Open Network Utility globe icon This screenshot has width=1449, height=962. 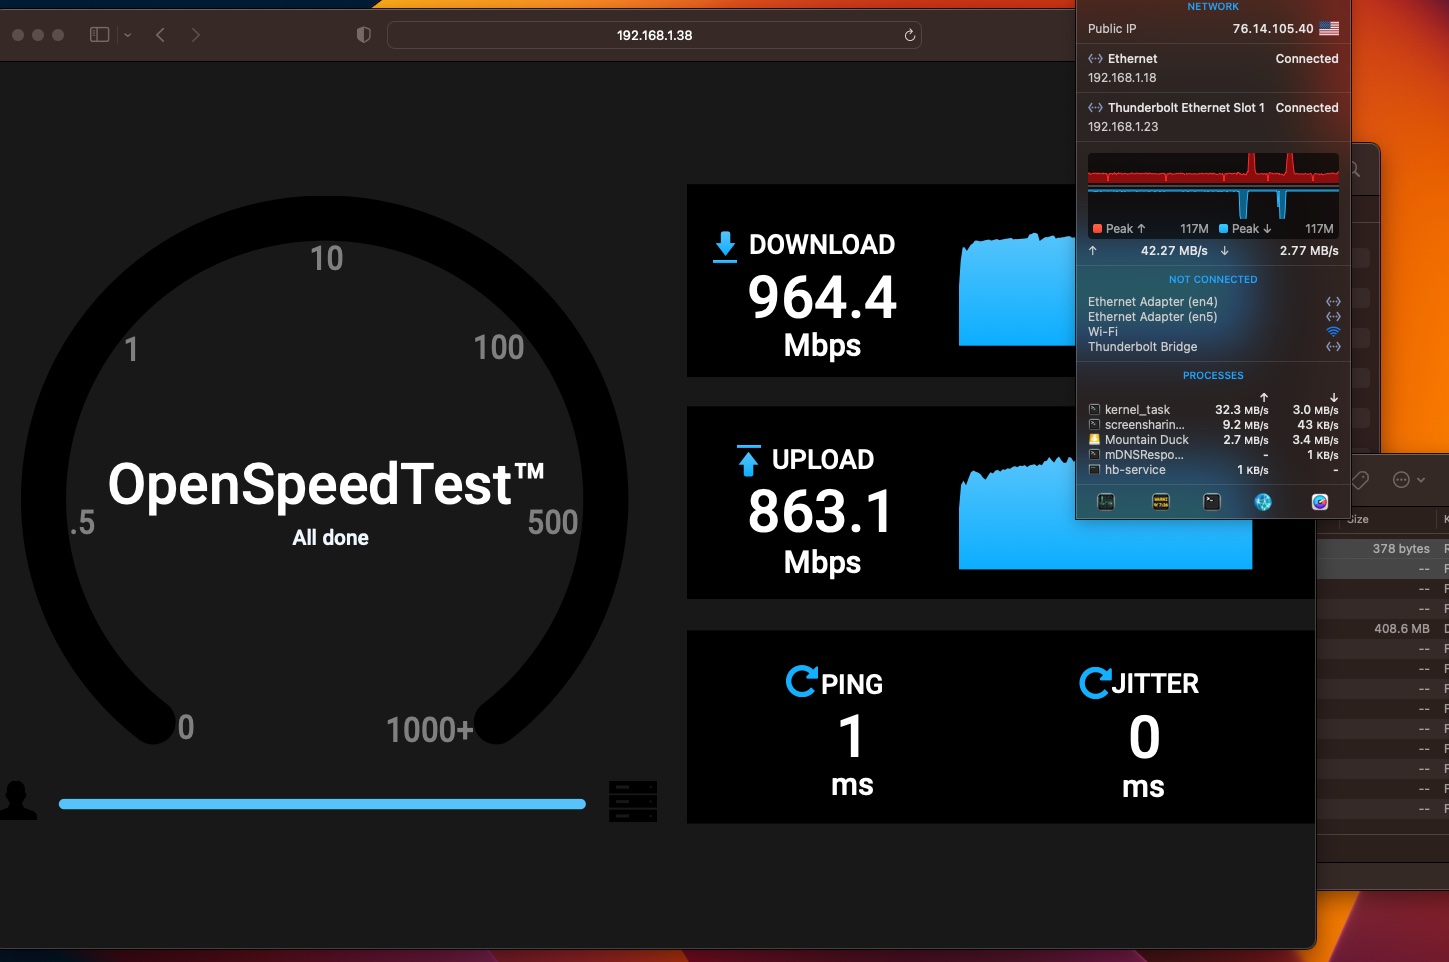pyautogui.click(x=1264, y=502)
